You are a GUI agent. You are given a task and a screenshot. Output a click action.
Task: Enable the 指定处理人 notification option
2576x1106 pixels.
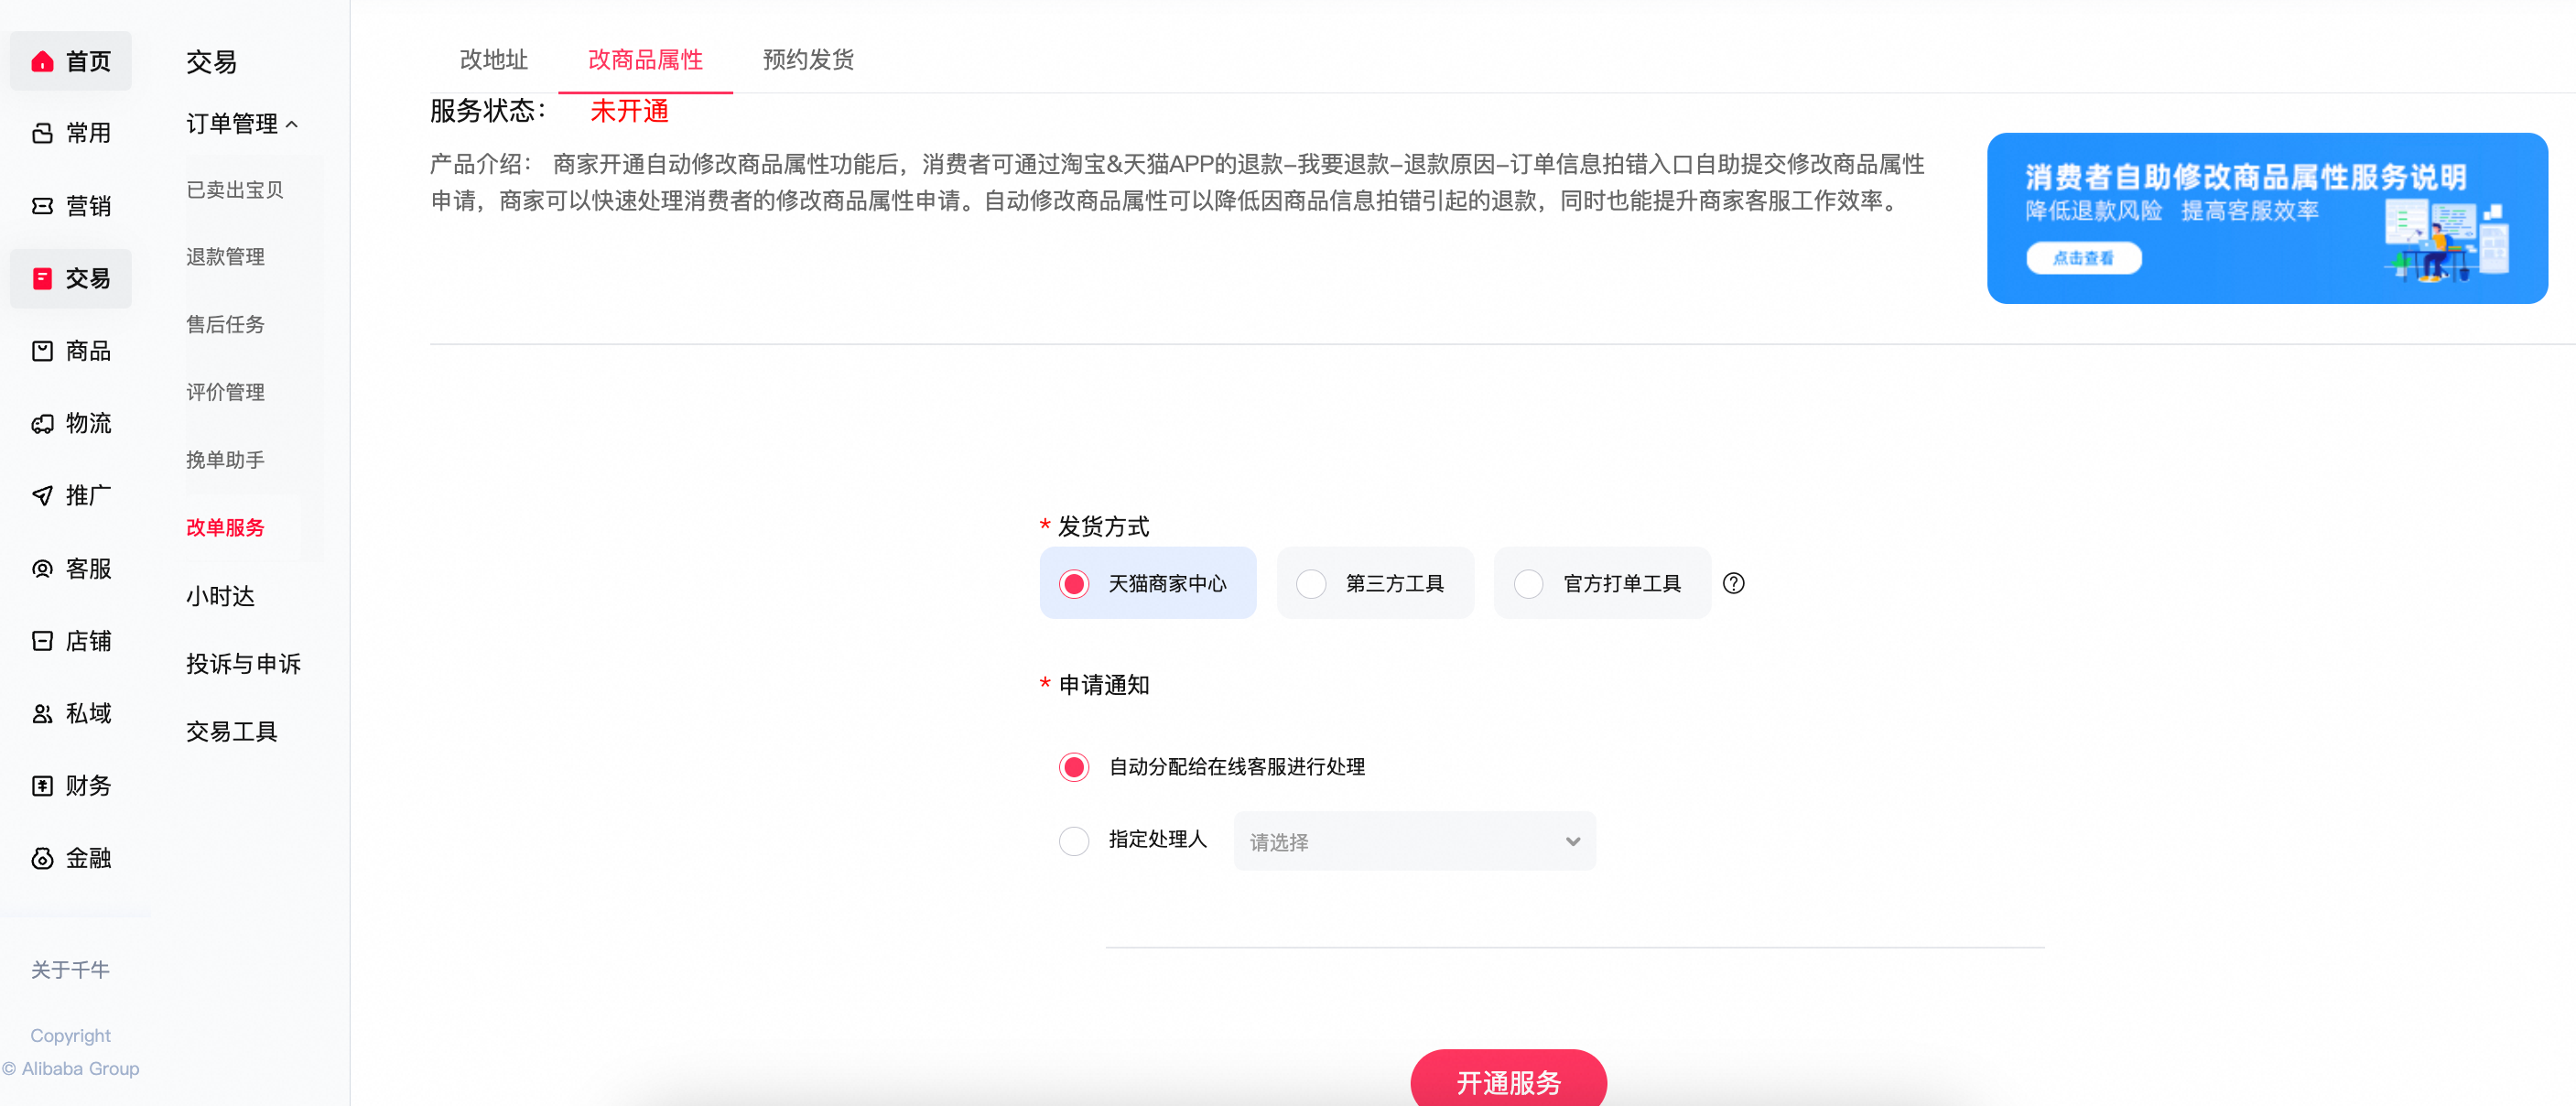tap(1073, 841)
